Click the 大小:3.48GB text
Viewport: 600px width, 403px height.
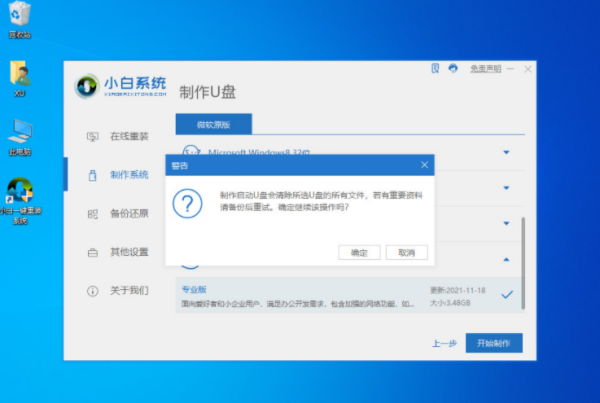[450, 303]
